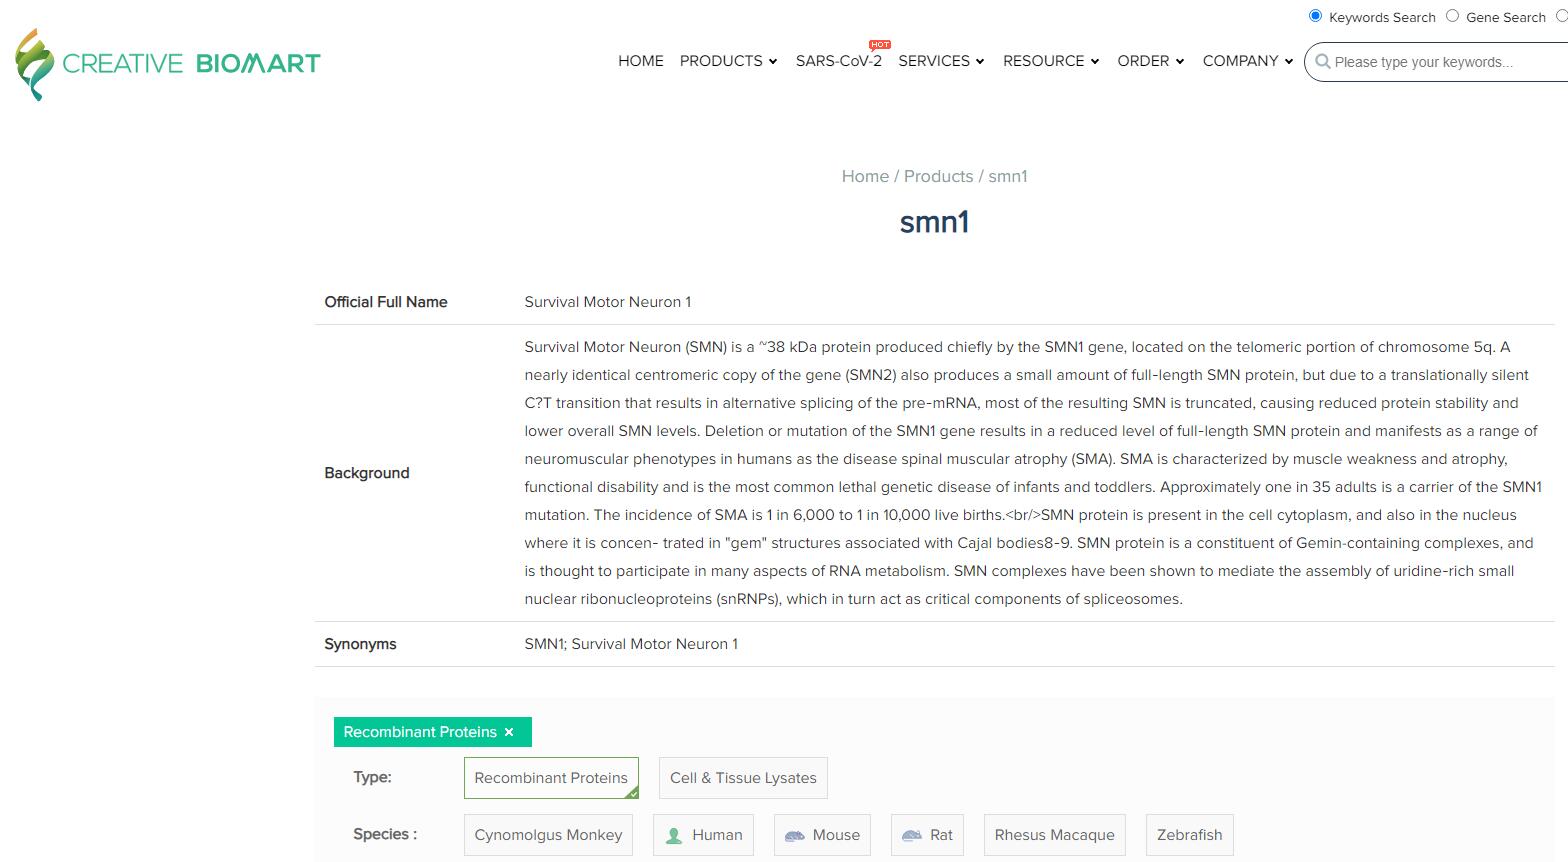The image size is (1568, 862).
Task: Expand the COMPANY dropdown menu
Action: point(1248,61)
